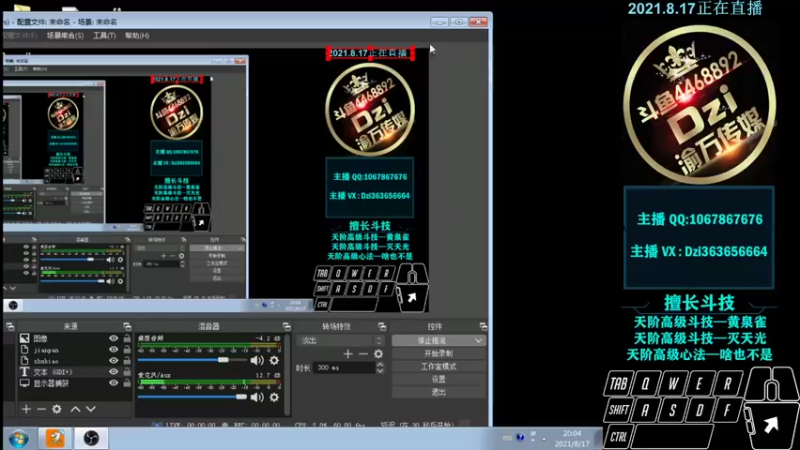Open the 帮助(H) menu

[137, 35]
